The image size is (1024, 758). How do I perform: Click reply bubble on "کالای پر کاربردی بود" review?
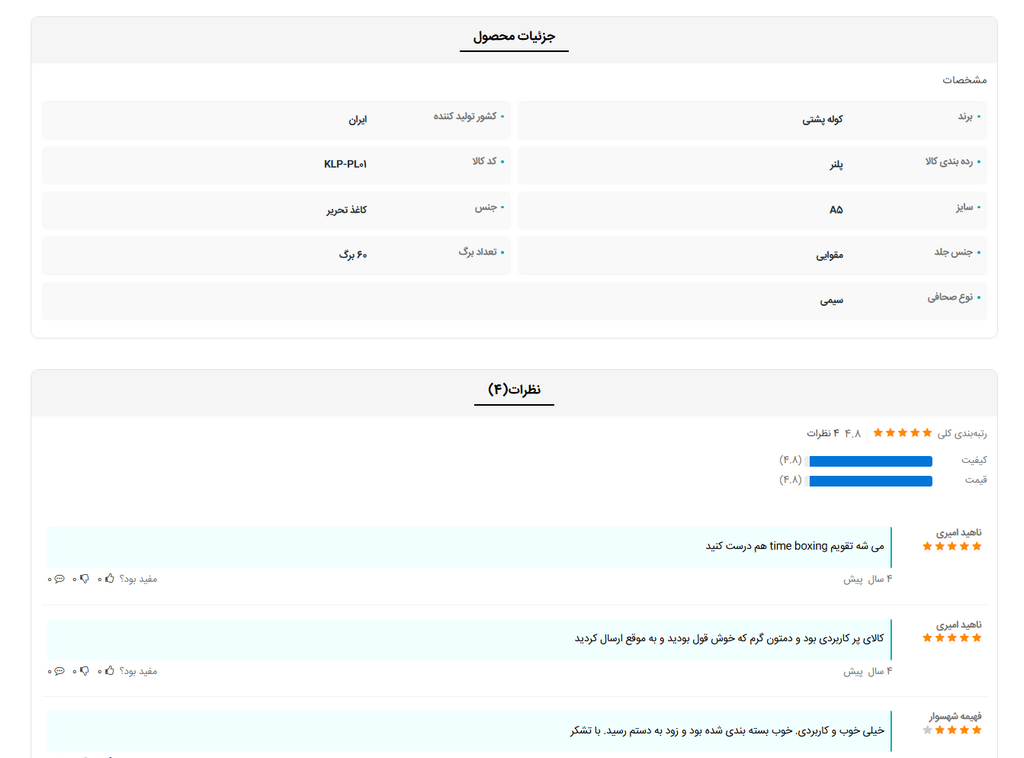tap(59, 671)
